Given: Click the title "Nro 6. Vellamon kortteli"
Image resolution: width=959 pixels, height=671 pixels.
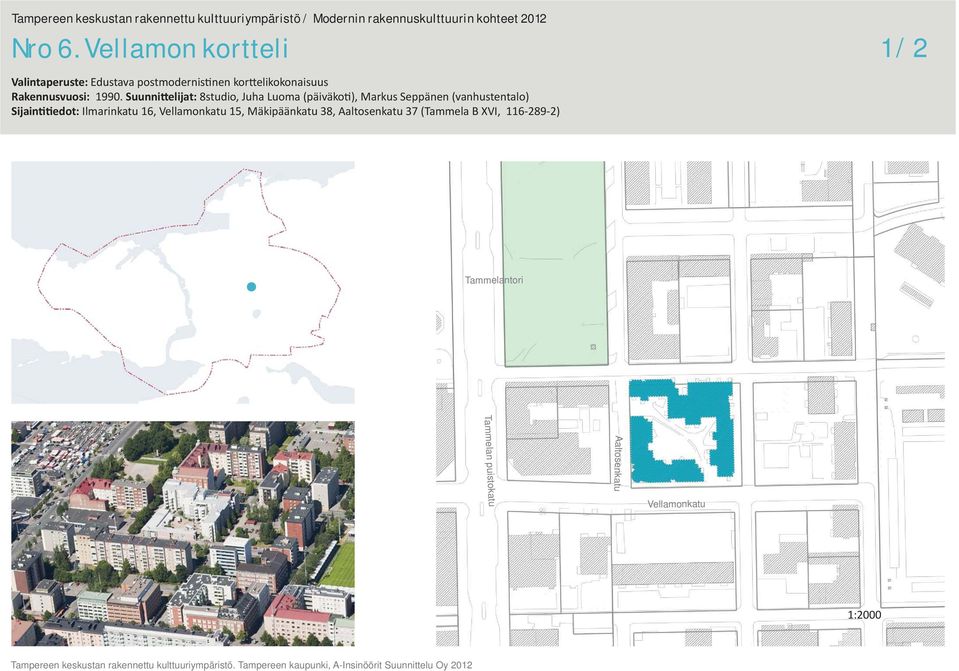Looking at the screenshot, I should click(150, 49).
